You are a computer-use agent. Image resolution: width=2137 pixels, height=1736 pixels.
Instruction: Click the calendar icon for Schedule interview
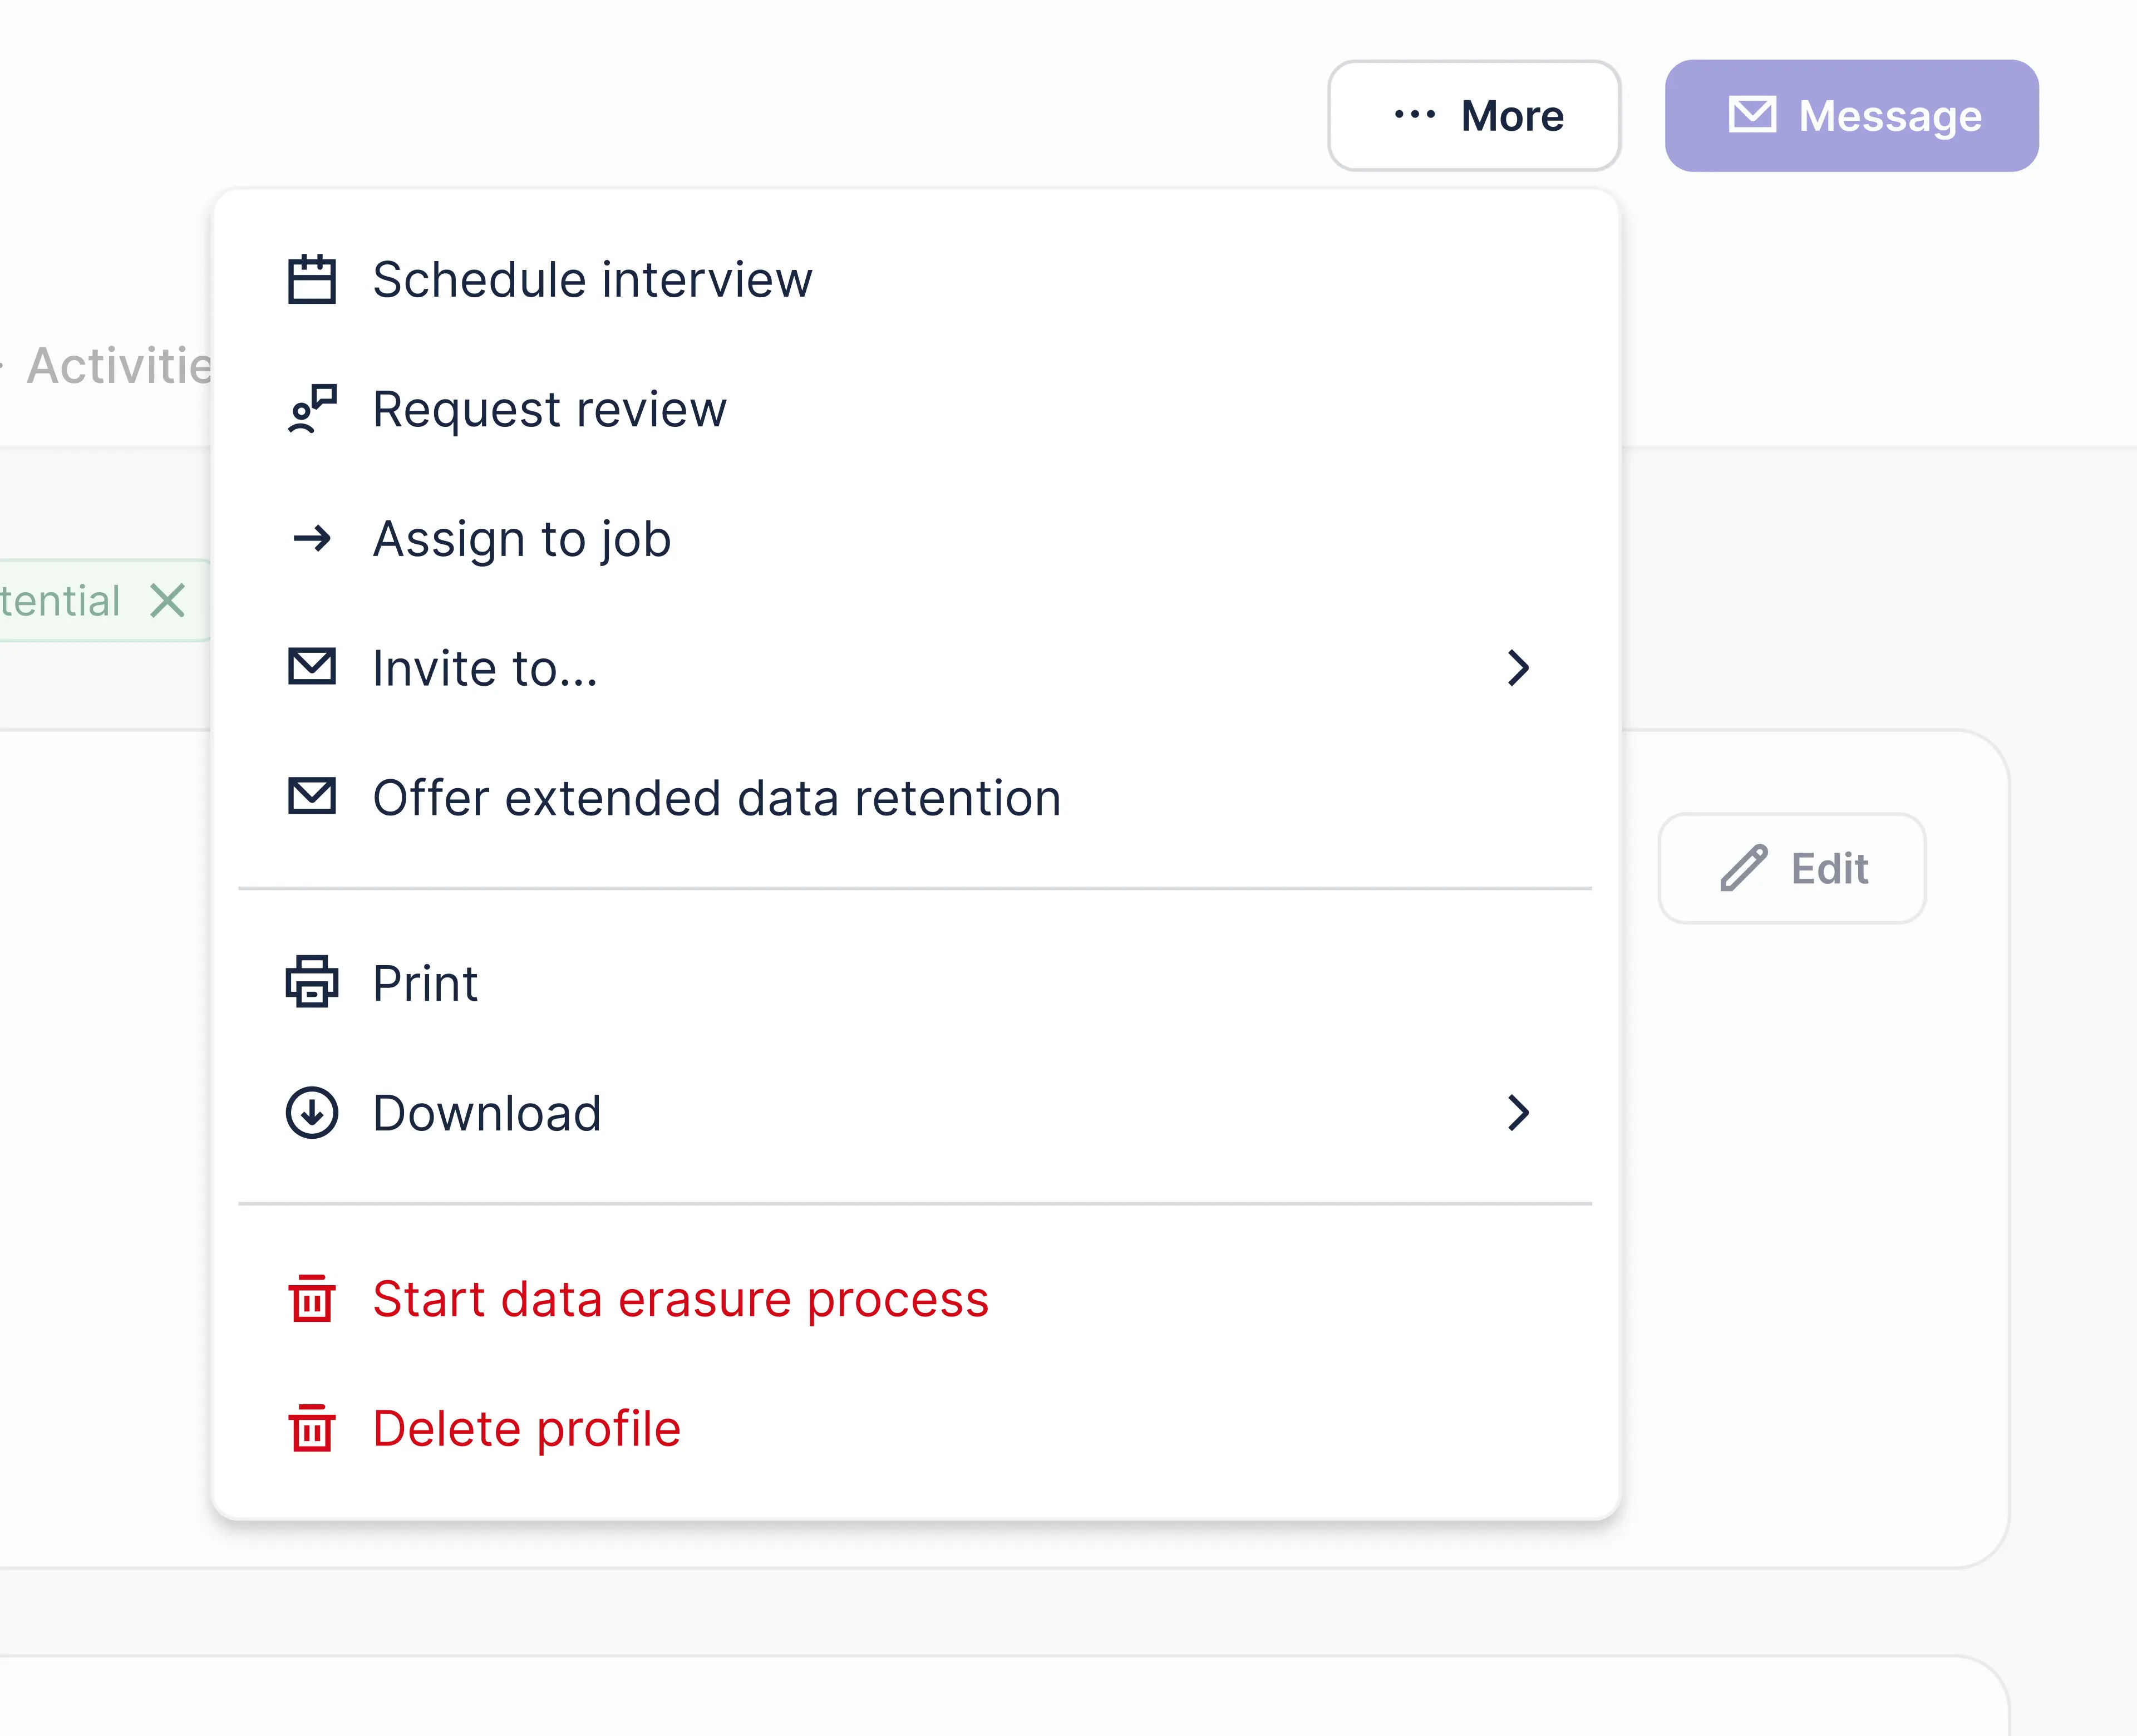[x=312, y=279]
